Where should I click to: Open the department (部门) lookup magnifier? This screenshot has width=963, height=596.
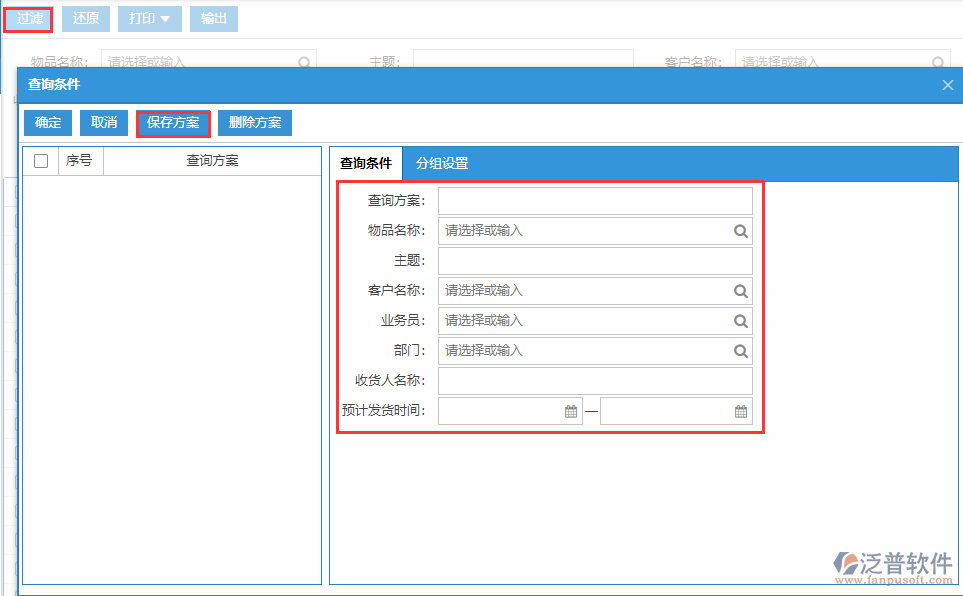point(740,350)
